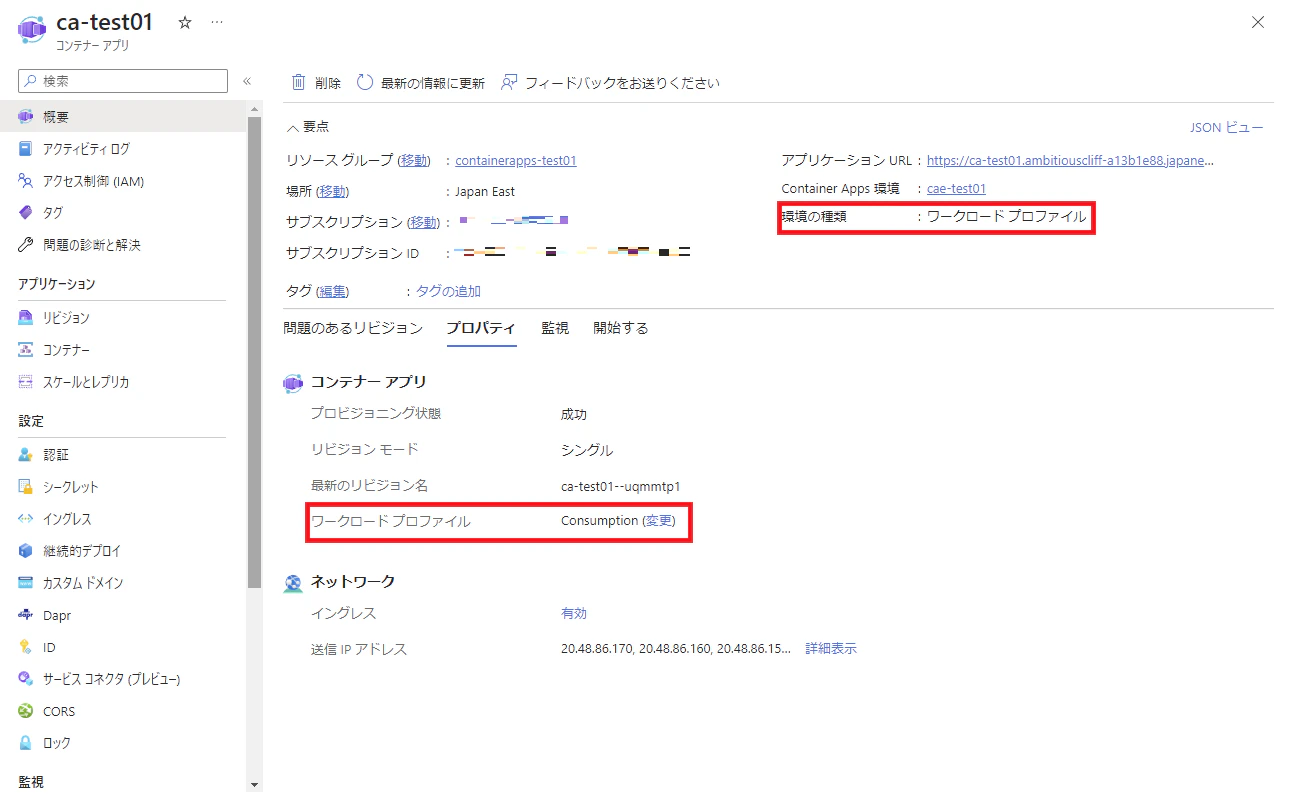Viewport: 1289px width, 794px height.
Task: Click the Dapr sidebar icon
Action: (26, 615)
